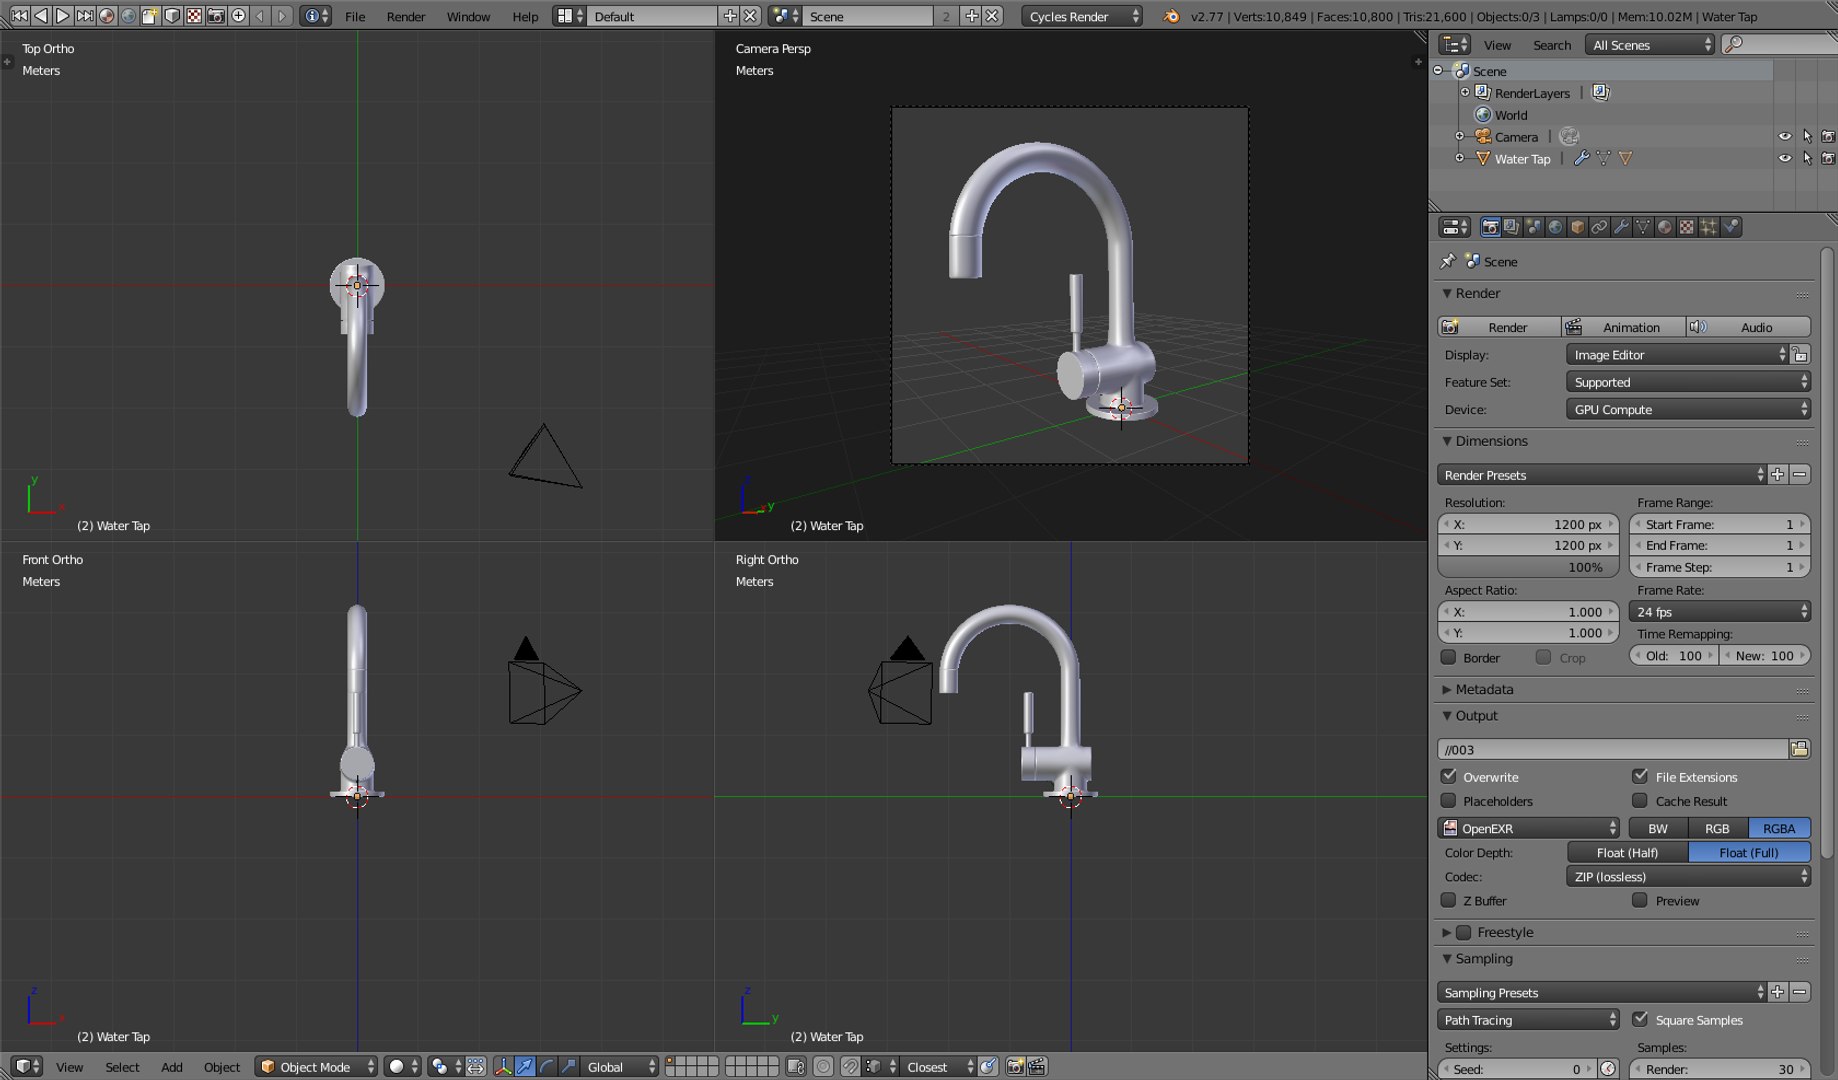Open the Modifiers properties tab wrench icon

(1621, 227)
